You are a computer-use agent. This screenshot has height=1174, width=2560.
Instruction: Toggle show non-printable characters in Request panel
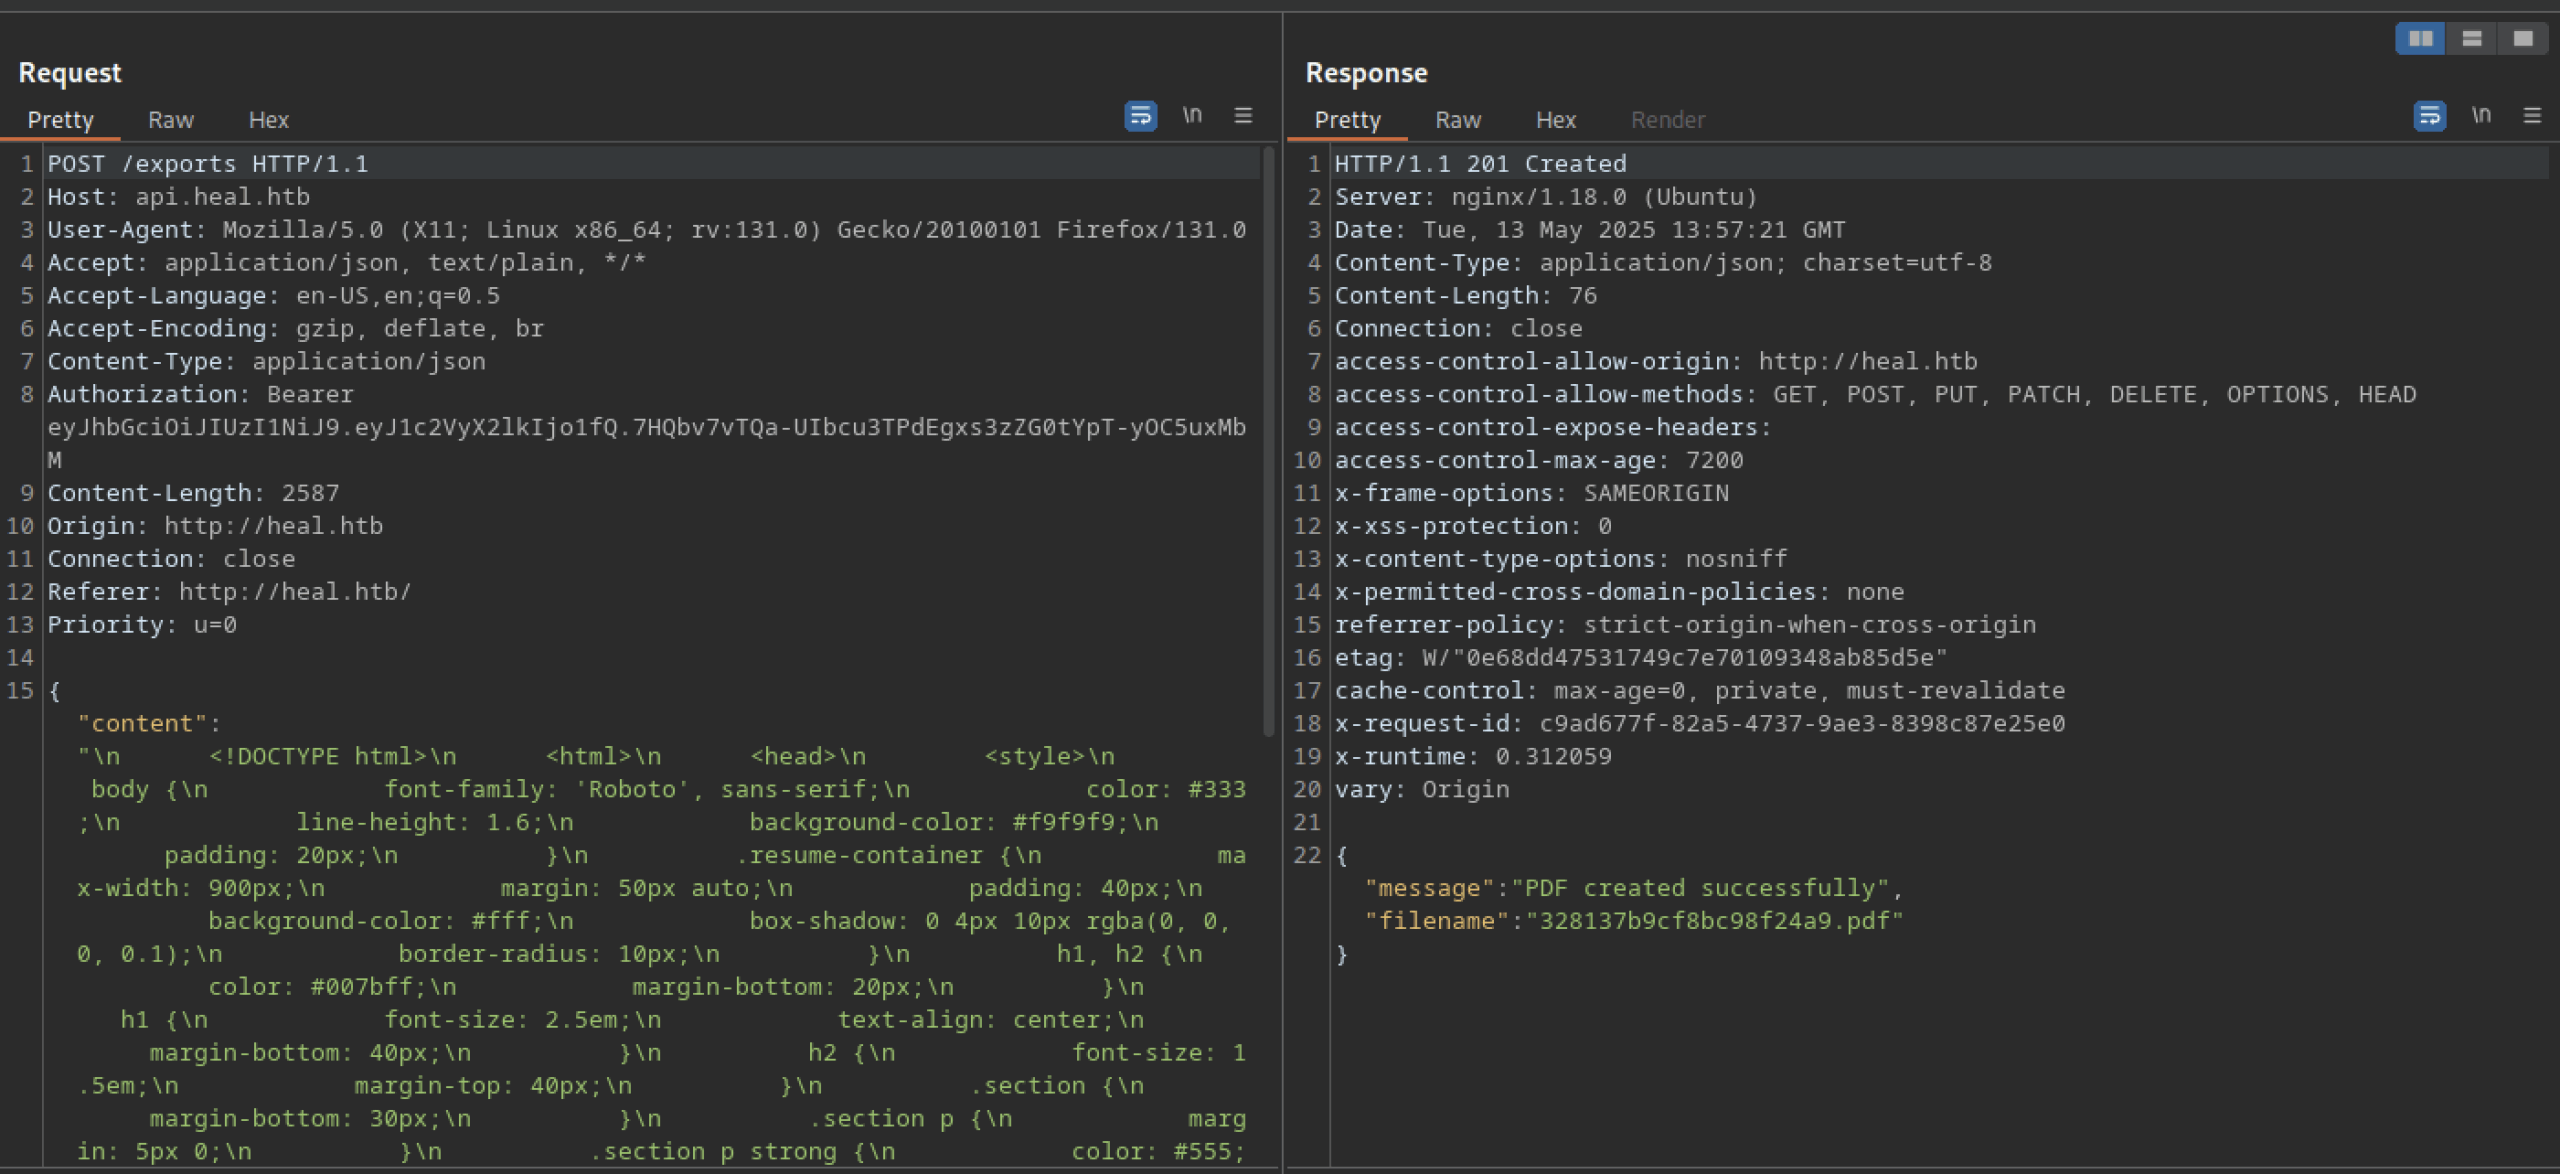(x=1192, y=116)
